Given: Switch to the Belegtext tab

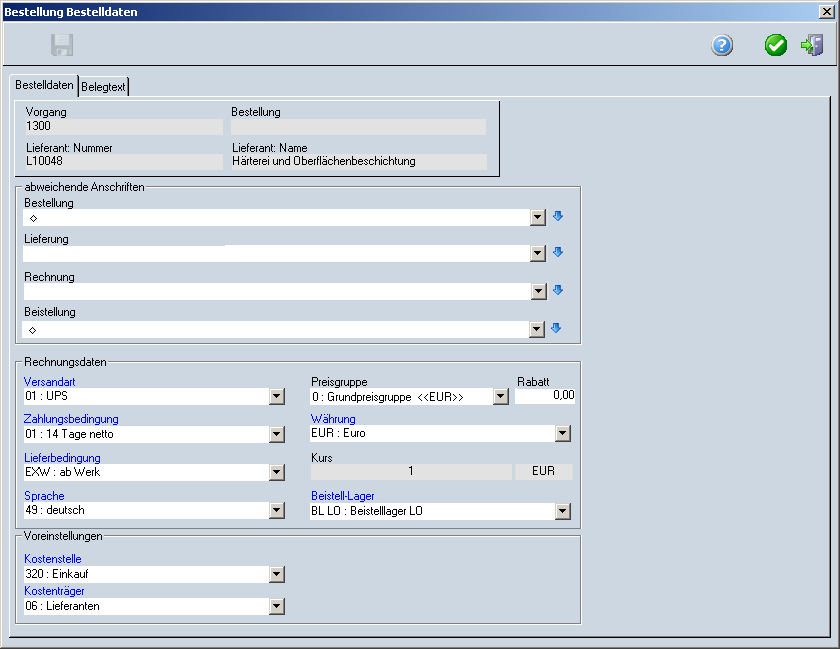Looking at the screenshot, I should coord(104,87).
